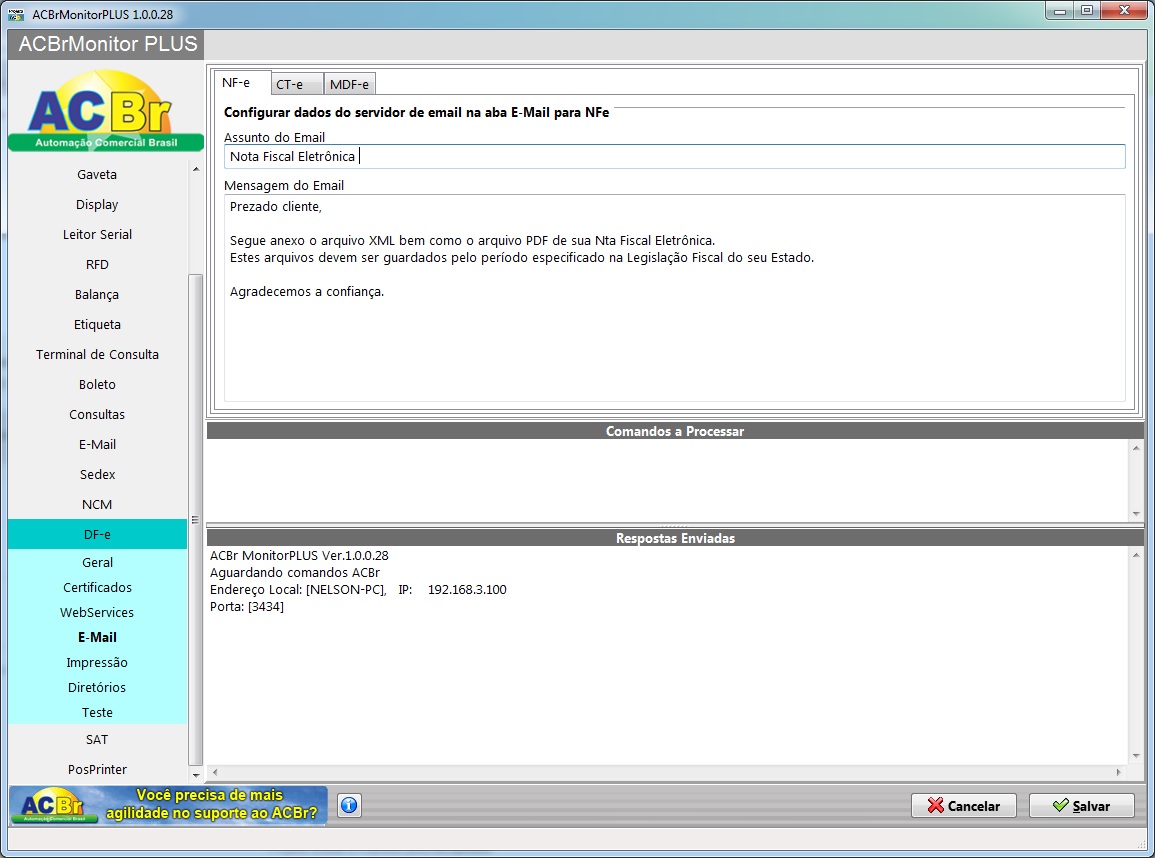This screenshot has width=1155, height=858.
Task: Click the Respostas Enviadas header
Action: (x=675, y=538)
